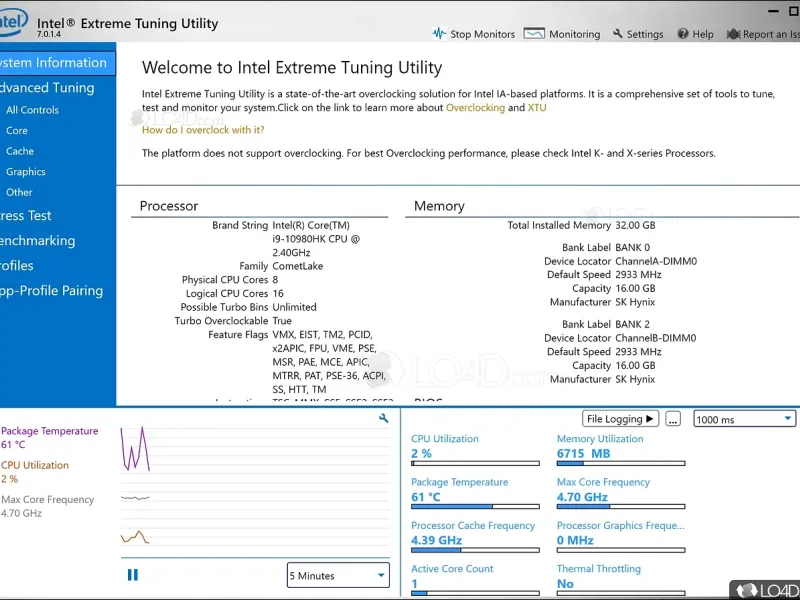Click the Monitoring label in the toolbar

tap(574, 34)
